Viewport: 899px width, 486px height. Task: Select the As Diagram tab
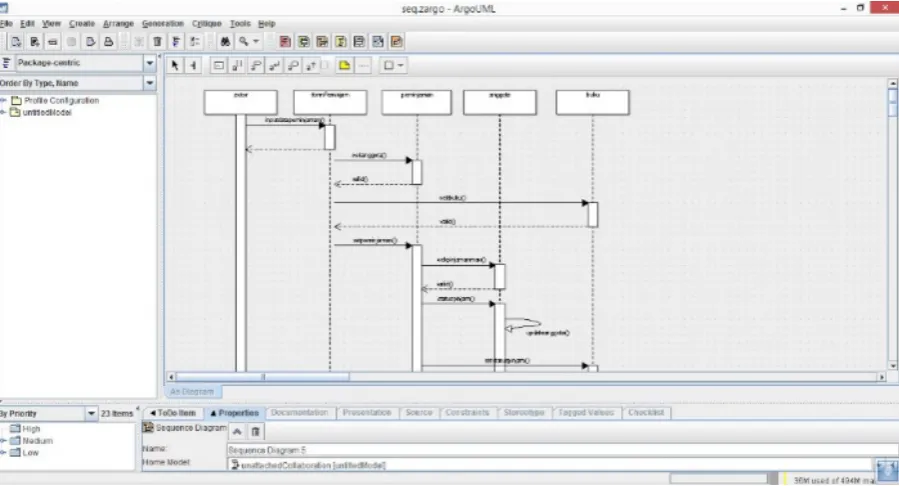(192, 392)
